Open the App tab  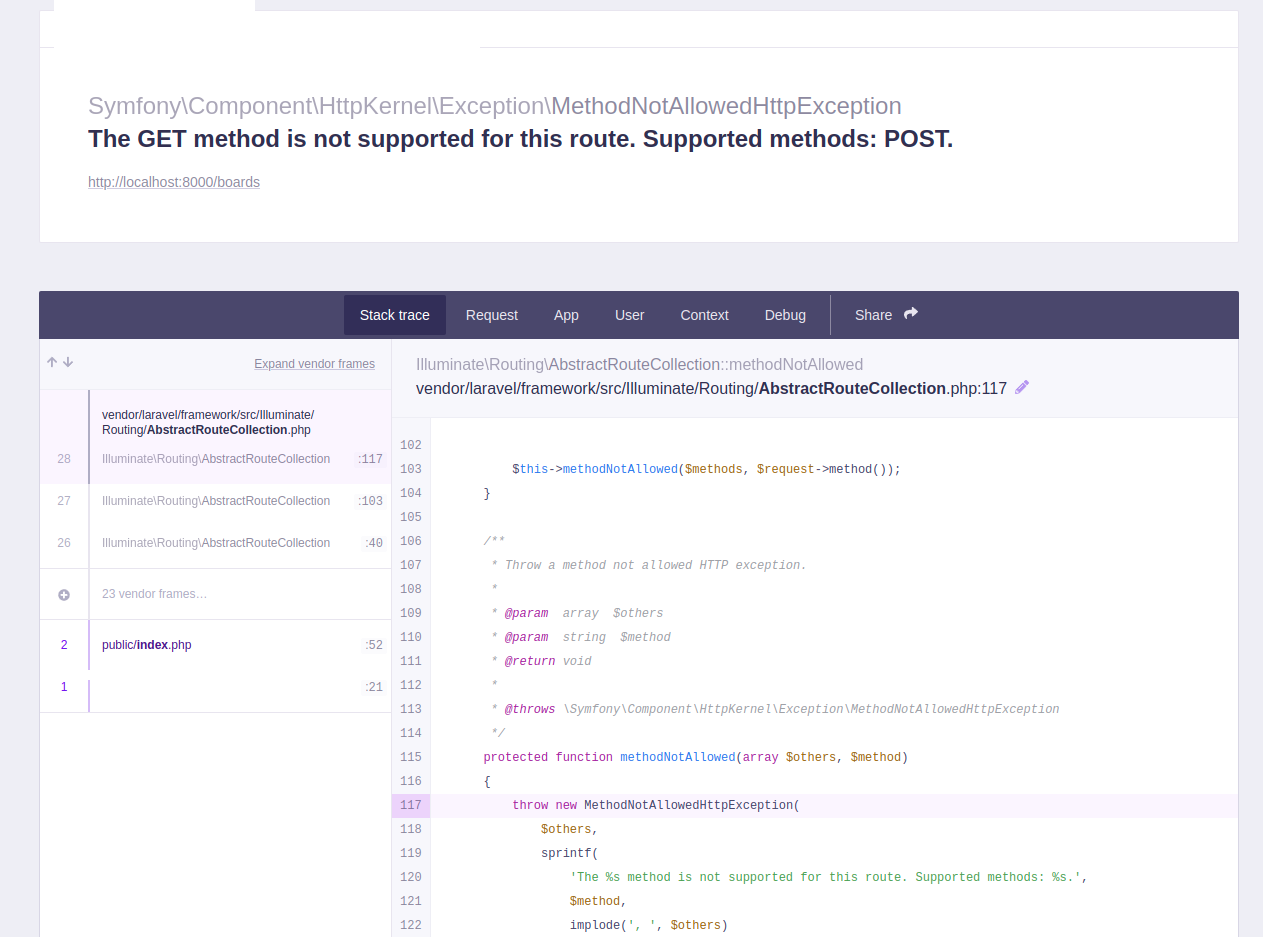click(566, 315)
